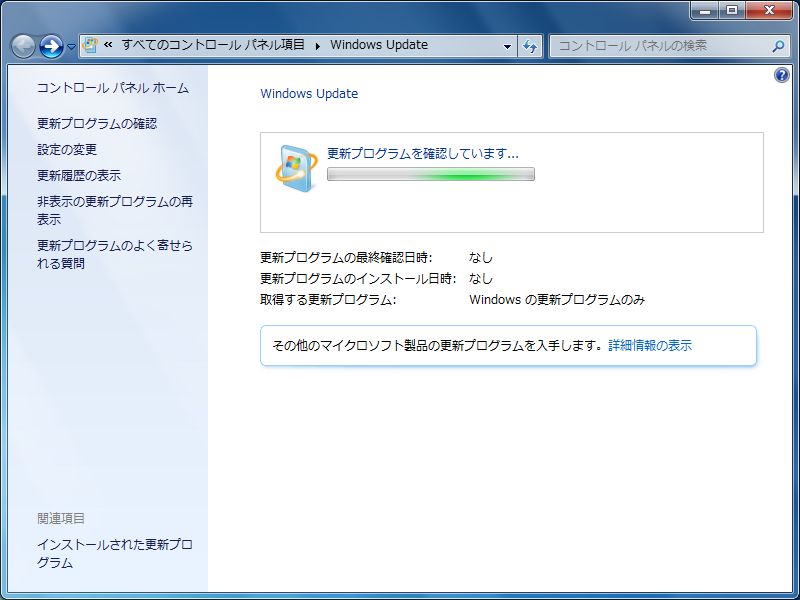The height and width of the screenshot is (600, 800).
Task: Click the refresh button beside address bar
Action: point(530,46)
